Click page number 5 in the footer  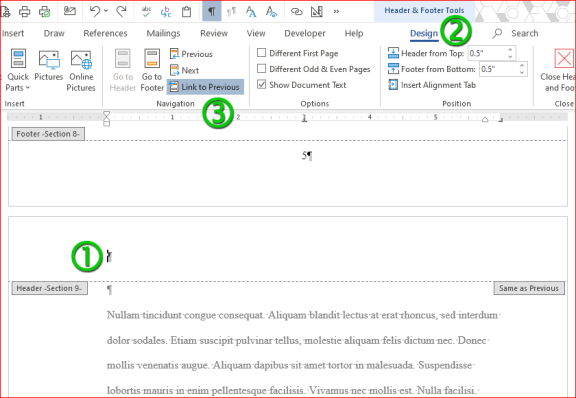[x=304, y=155]
